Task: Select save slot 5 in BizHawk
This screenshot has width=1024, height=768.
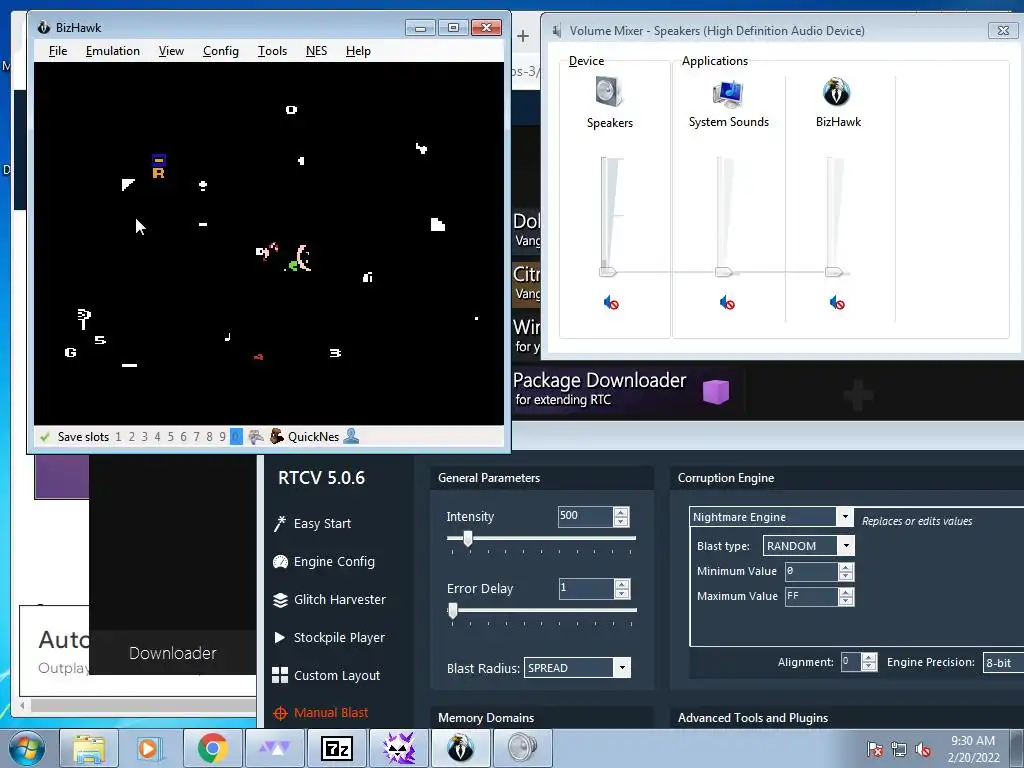Action: pyautogui.click(x=170, y=437)
